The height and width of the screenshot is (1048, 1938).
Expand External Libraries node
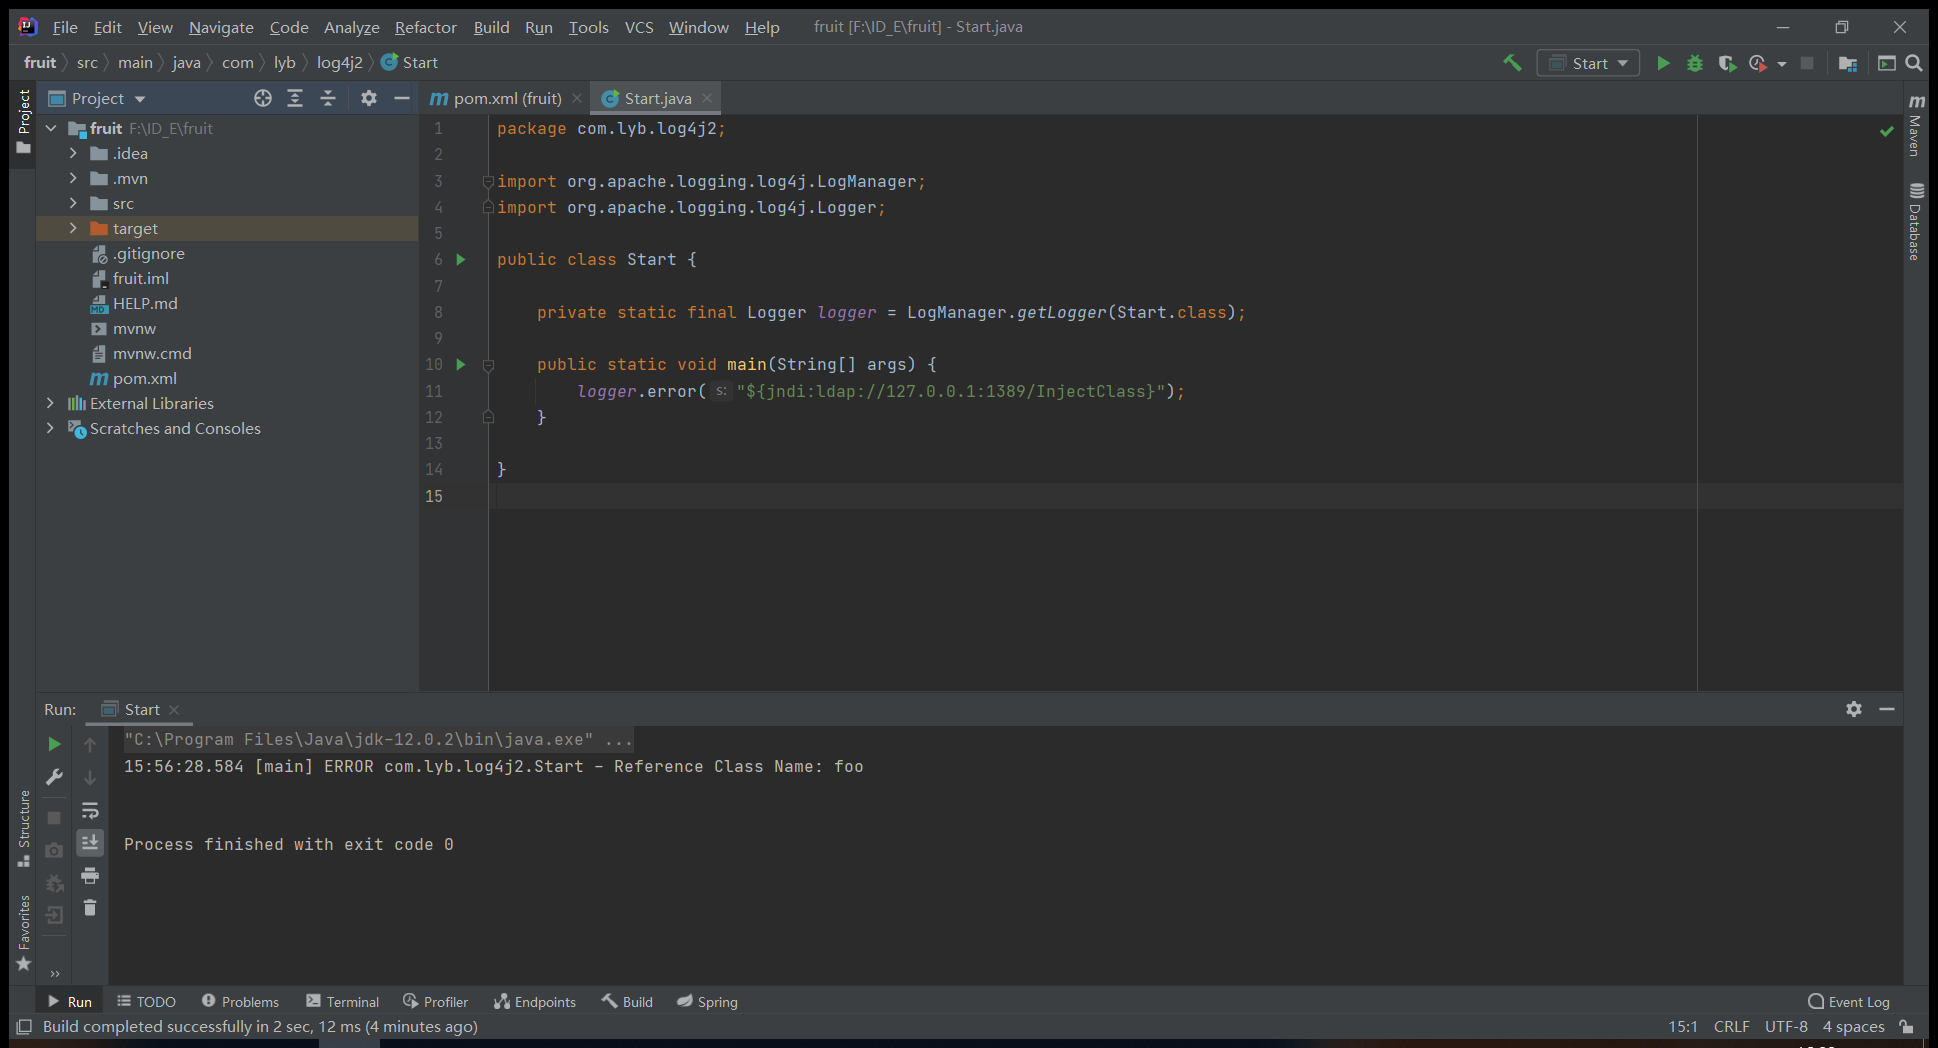click(51, 404)
